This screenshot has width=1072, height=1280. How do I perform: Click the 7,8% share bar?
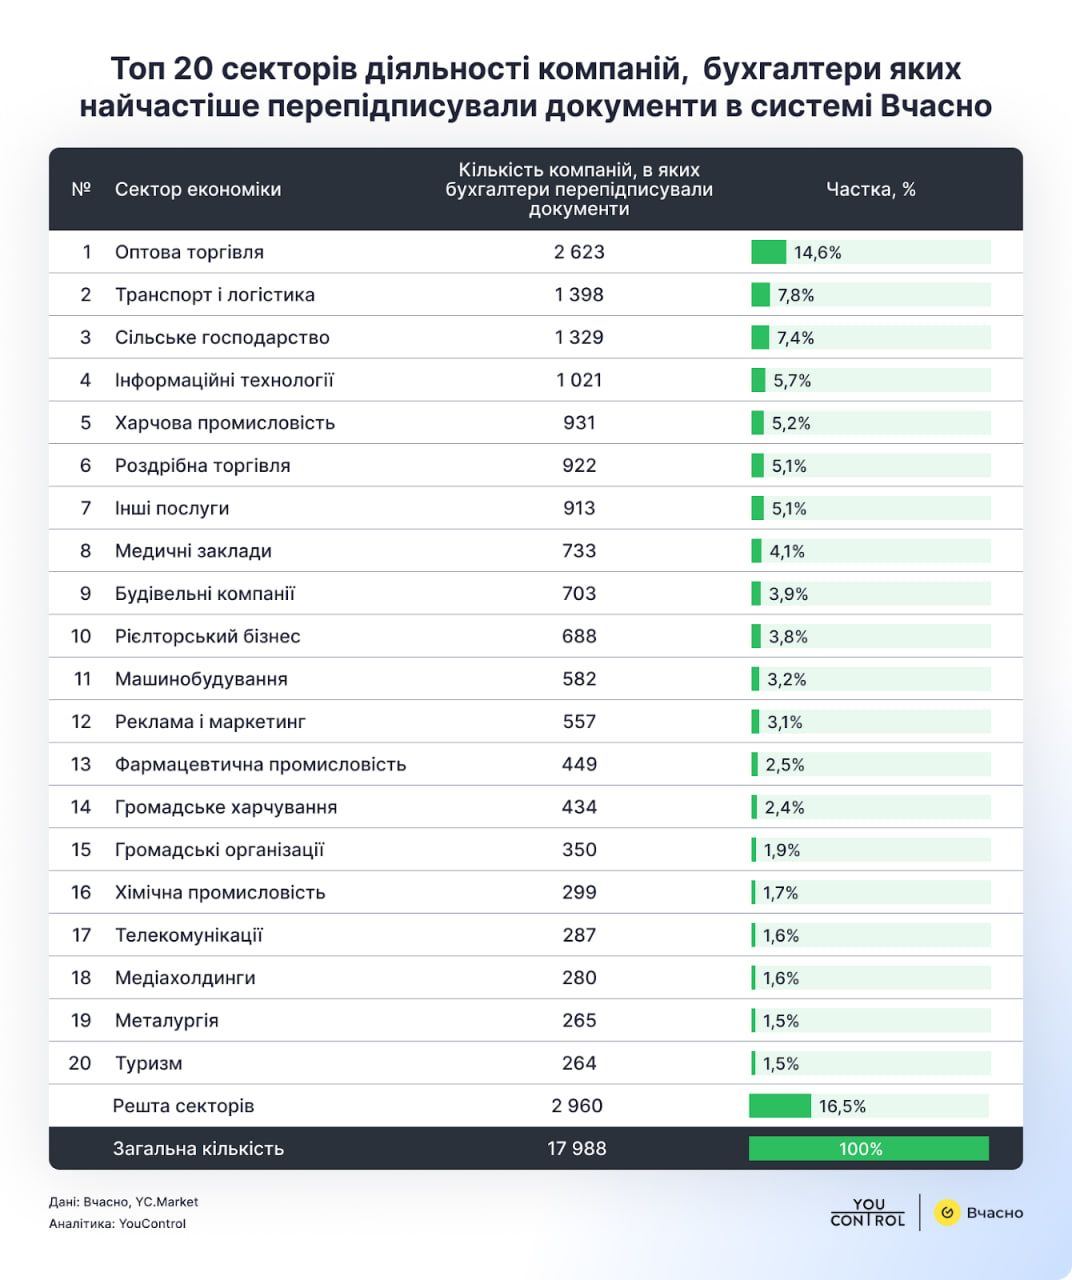click(x=760, y=295)
